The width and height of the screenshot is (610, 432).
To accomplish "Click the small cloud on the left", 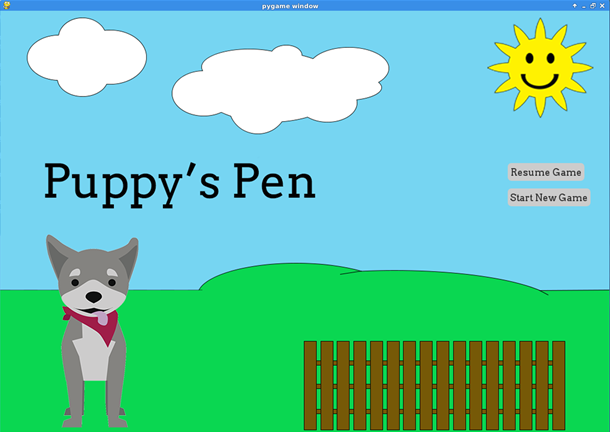I will pos(85,57).
